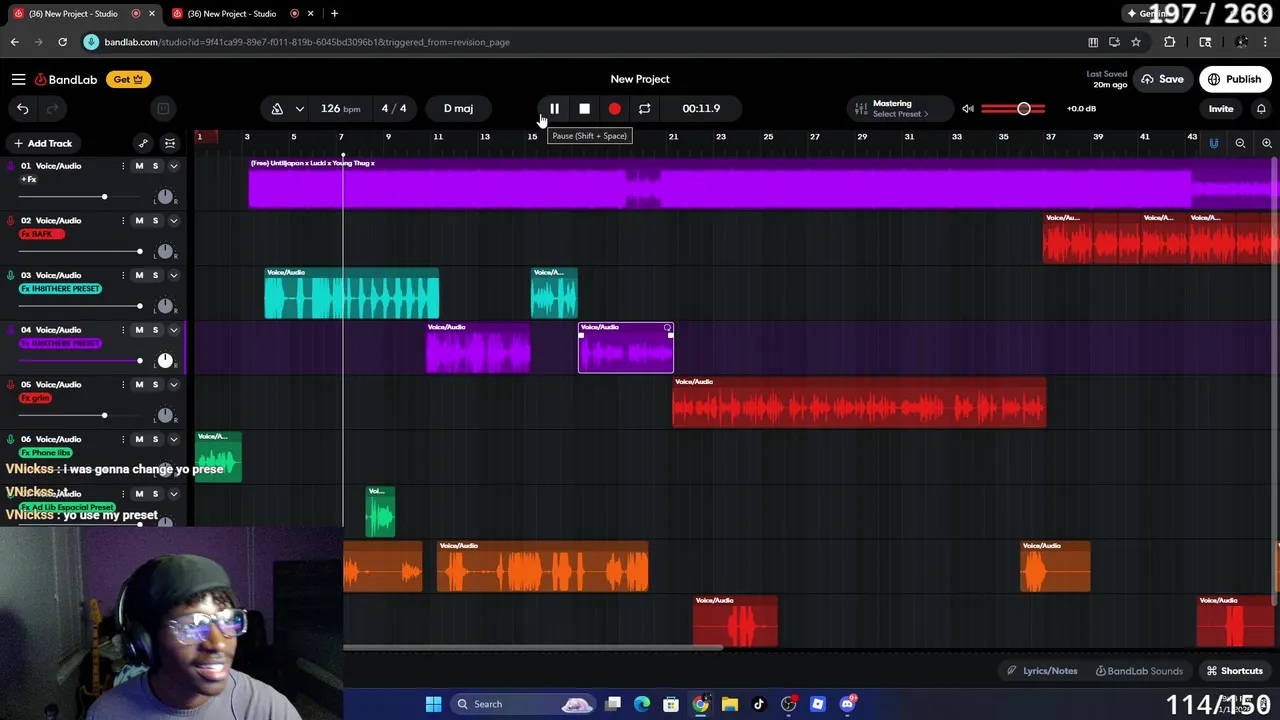Adjust the volume slider on track 05
Viewport: 1280px width, 720px height.
pos(104,415)
